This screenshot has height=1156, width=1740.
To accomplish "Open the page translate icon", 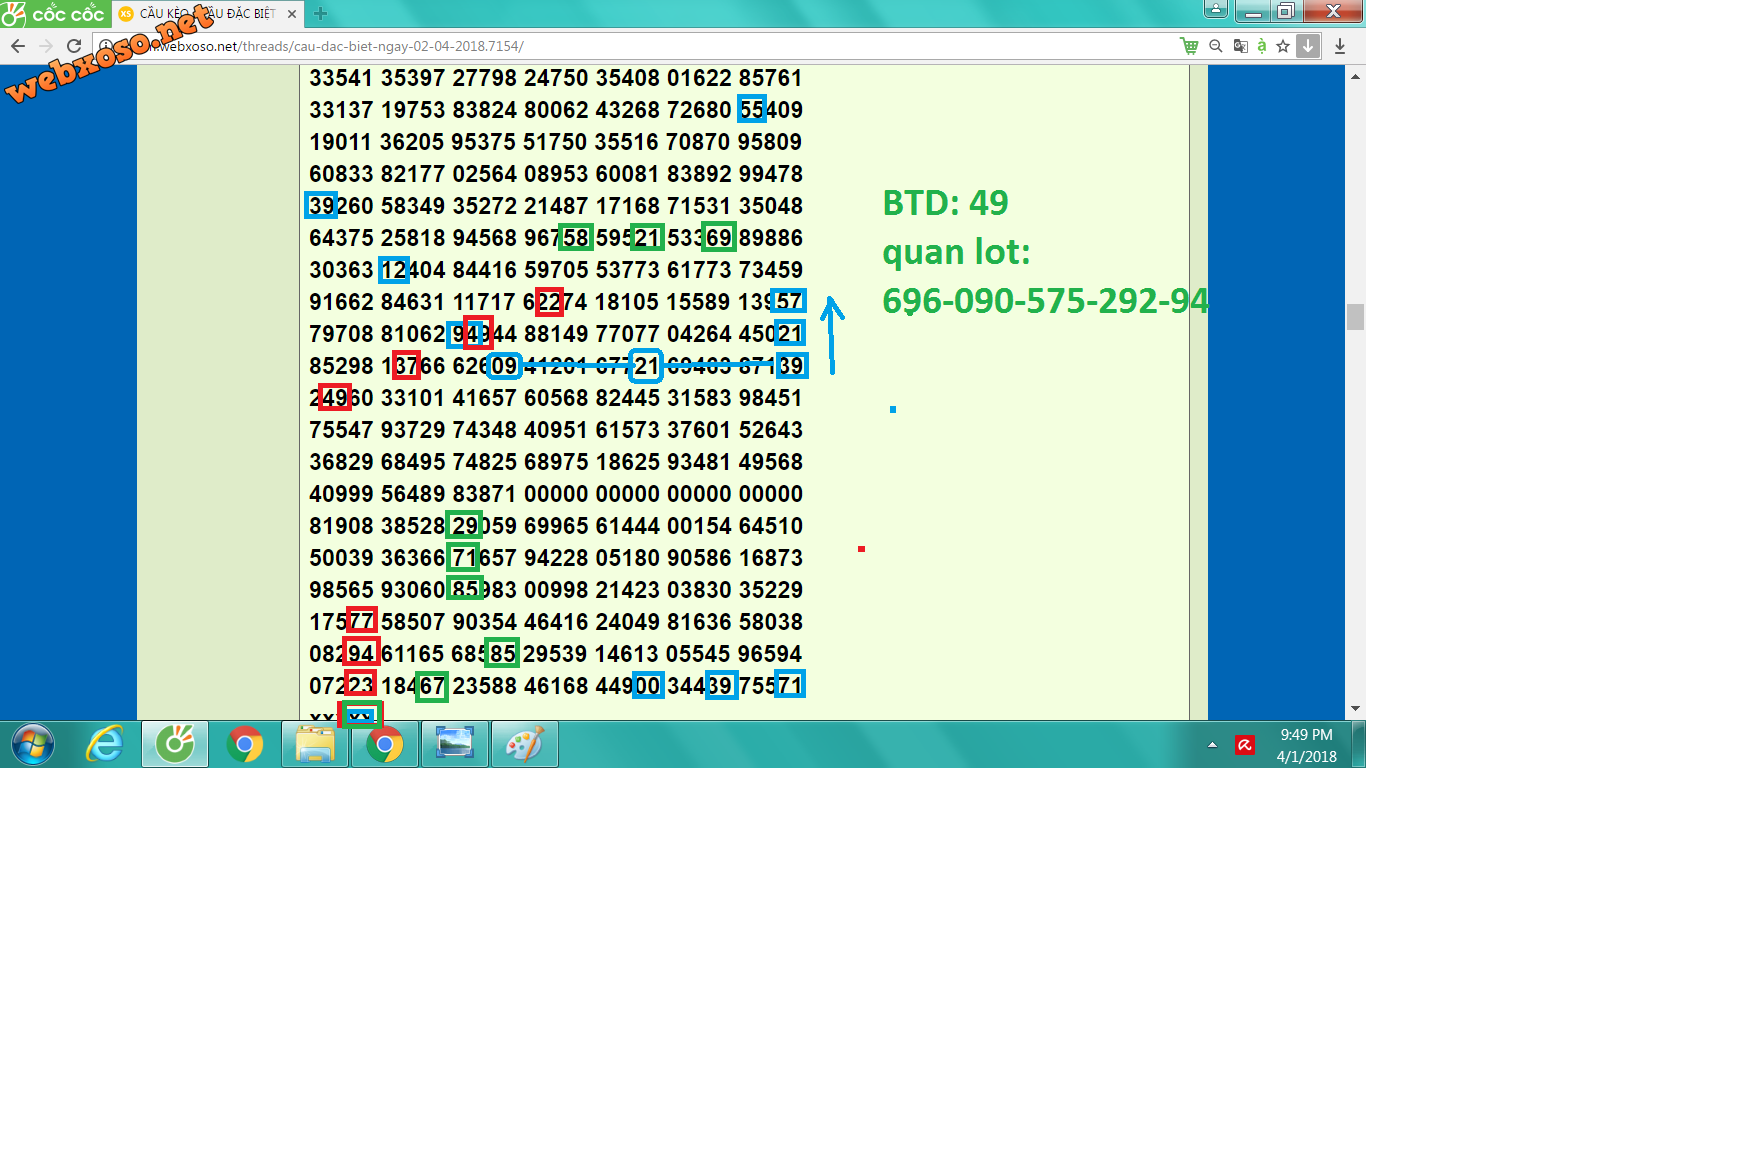I will (1241, 46).
